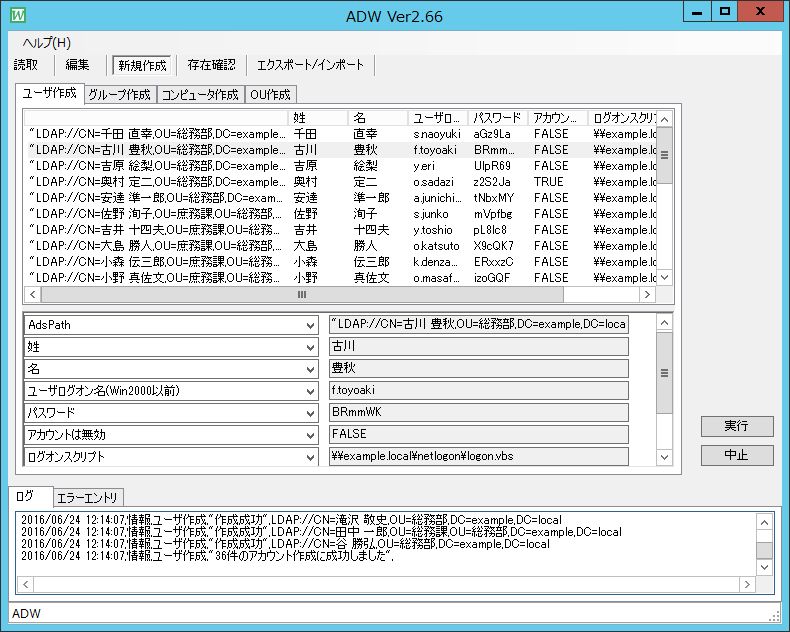
Task: Open the エクスポート/インポート toolbar tab
Action: pyautogui.click(x=310, y=65)
